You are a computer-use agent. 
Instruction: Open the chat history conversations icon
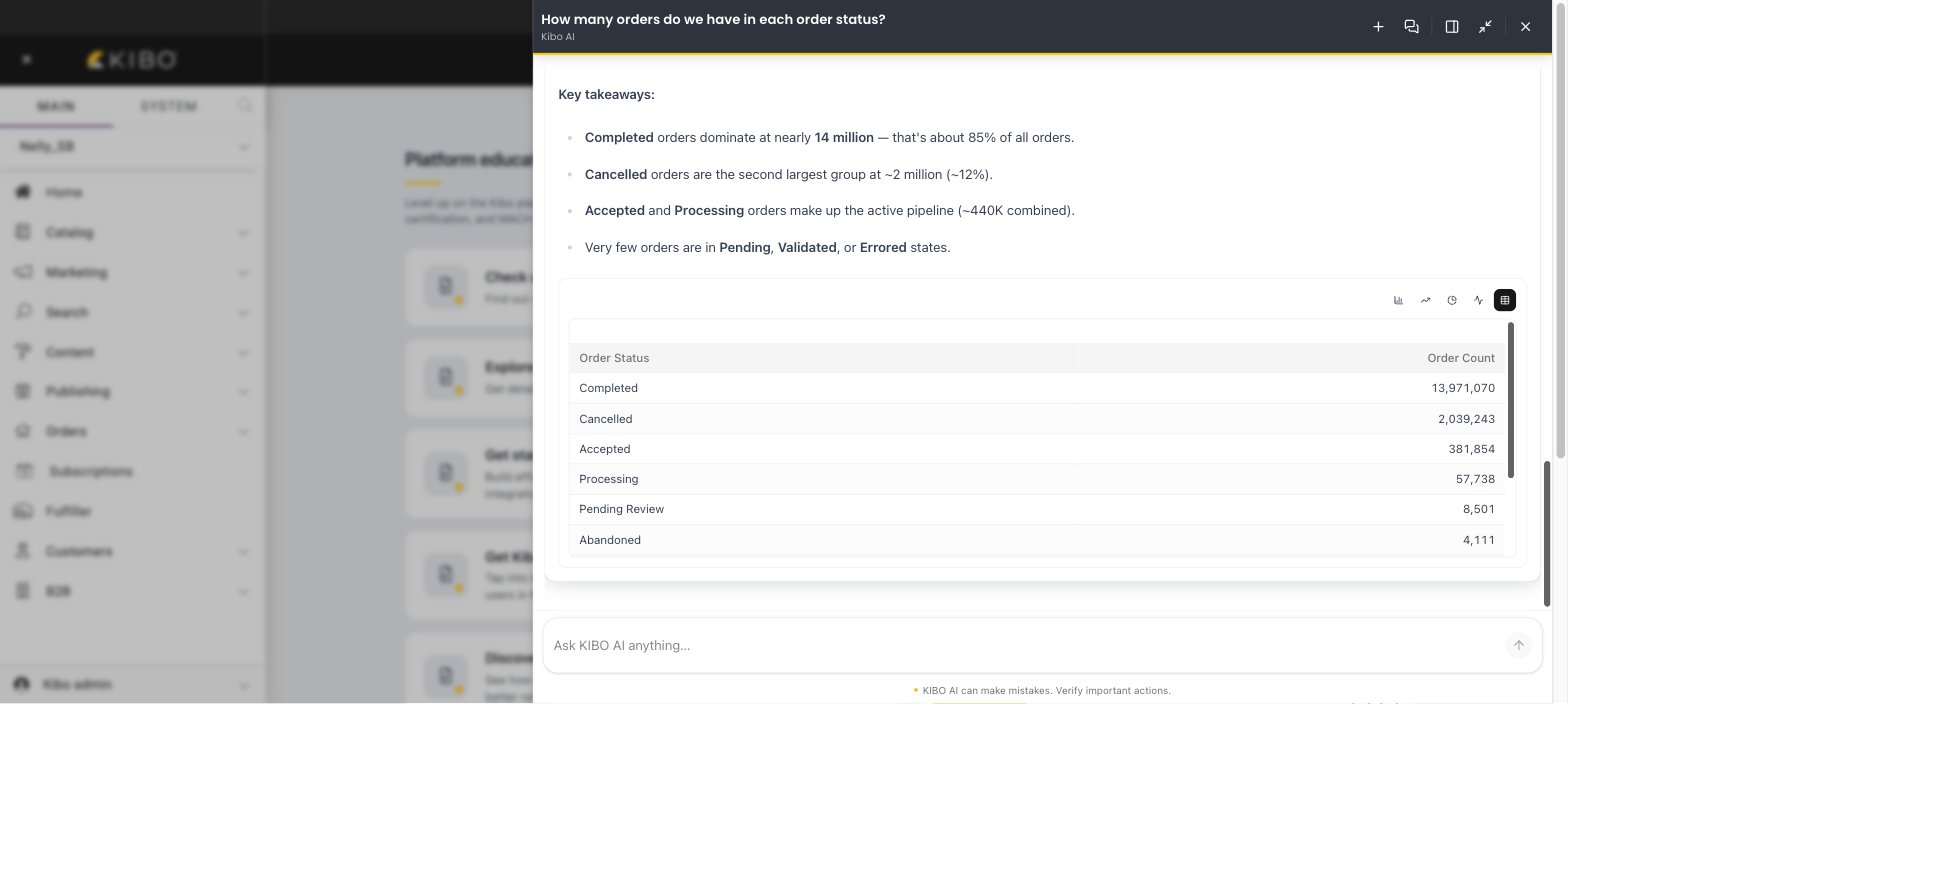[x=1411, y=27]
